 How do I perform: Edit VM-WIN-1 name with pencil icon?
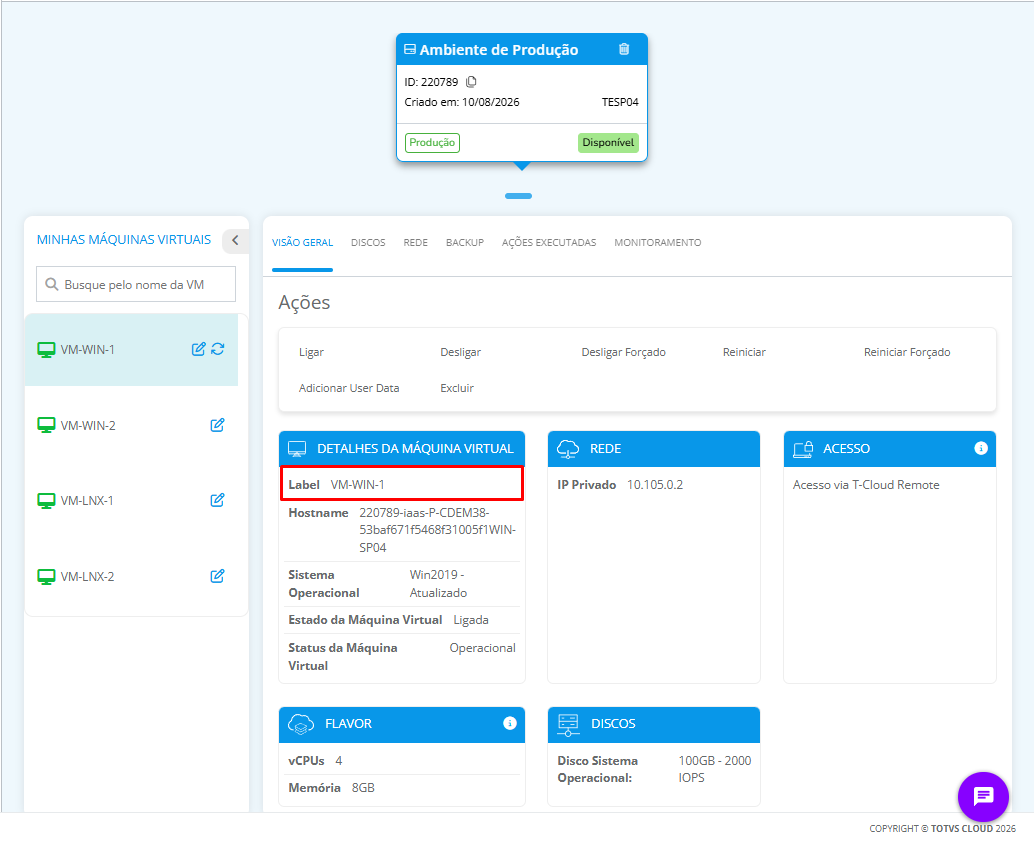[198, 349]
